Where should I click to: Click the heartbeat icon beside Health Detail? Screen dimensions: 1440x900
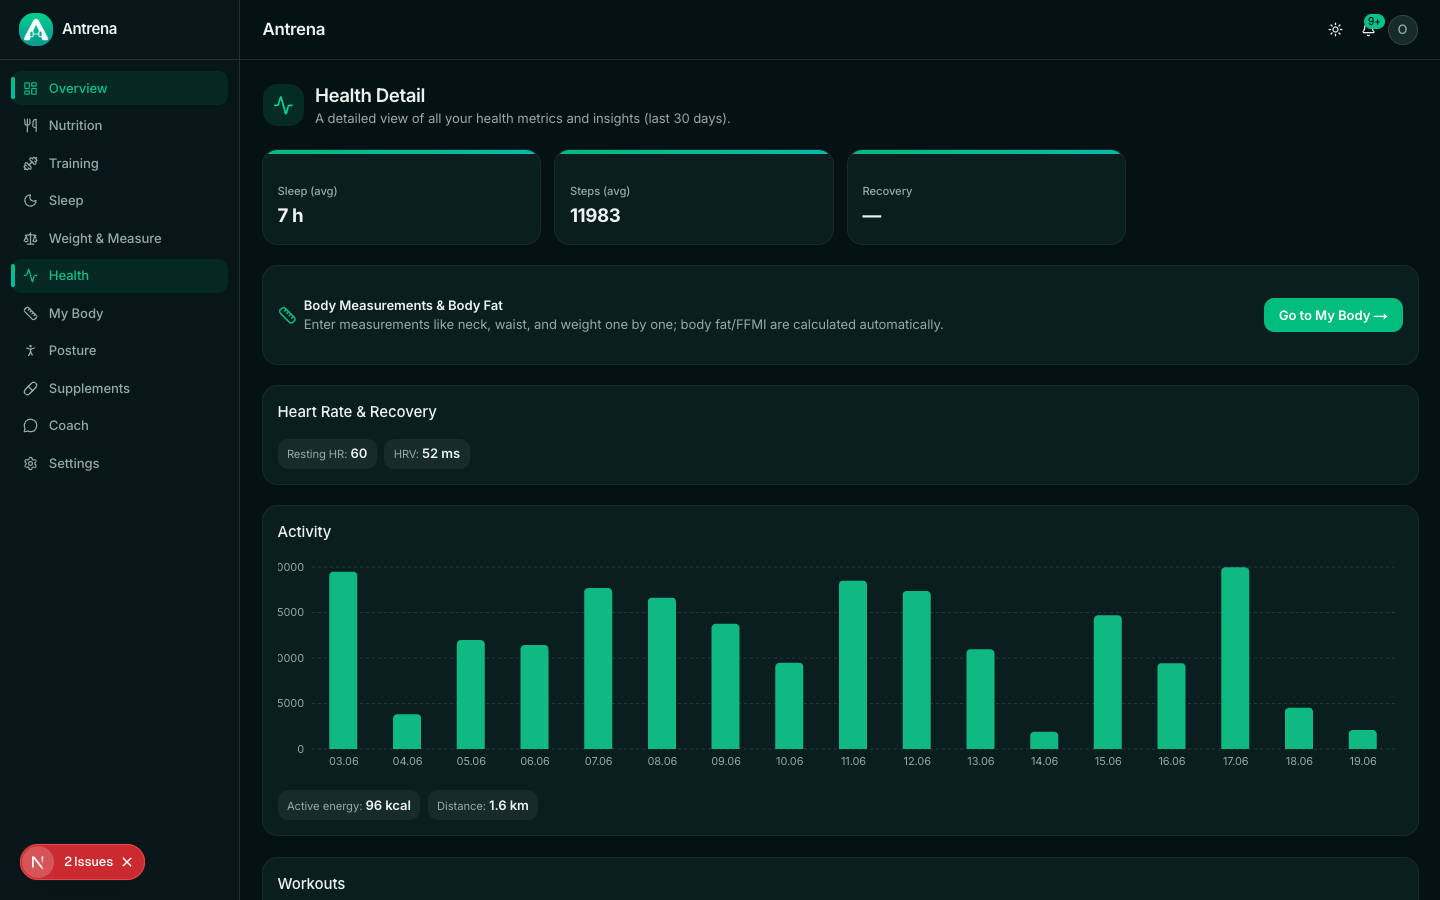pos(284,105)
